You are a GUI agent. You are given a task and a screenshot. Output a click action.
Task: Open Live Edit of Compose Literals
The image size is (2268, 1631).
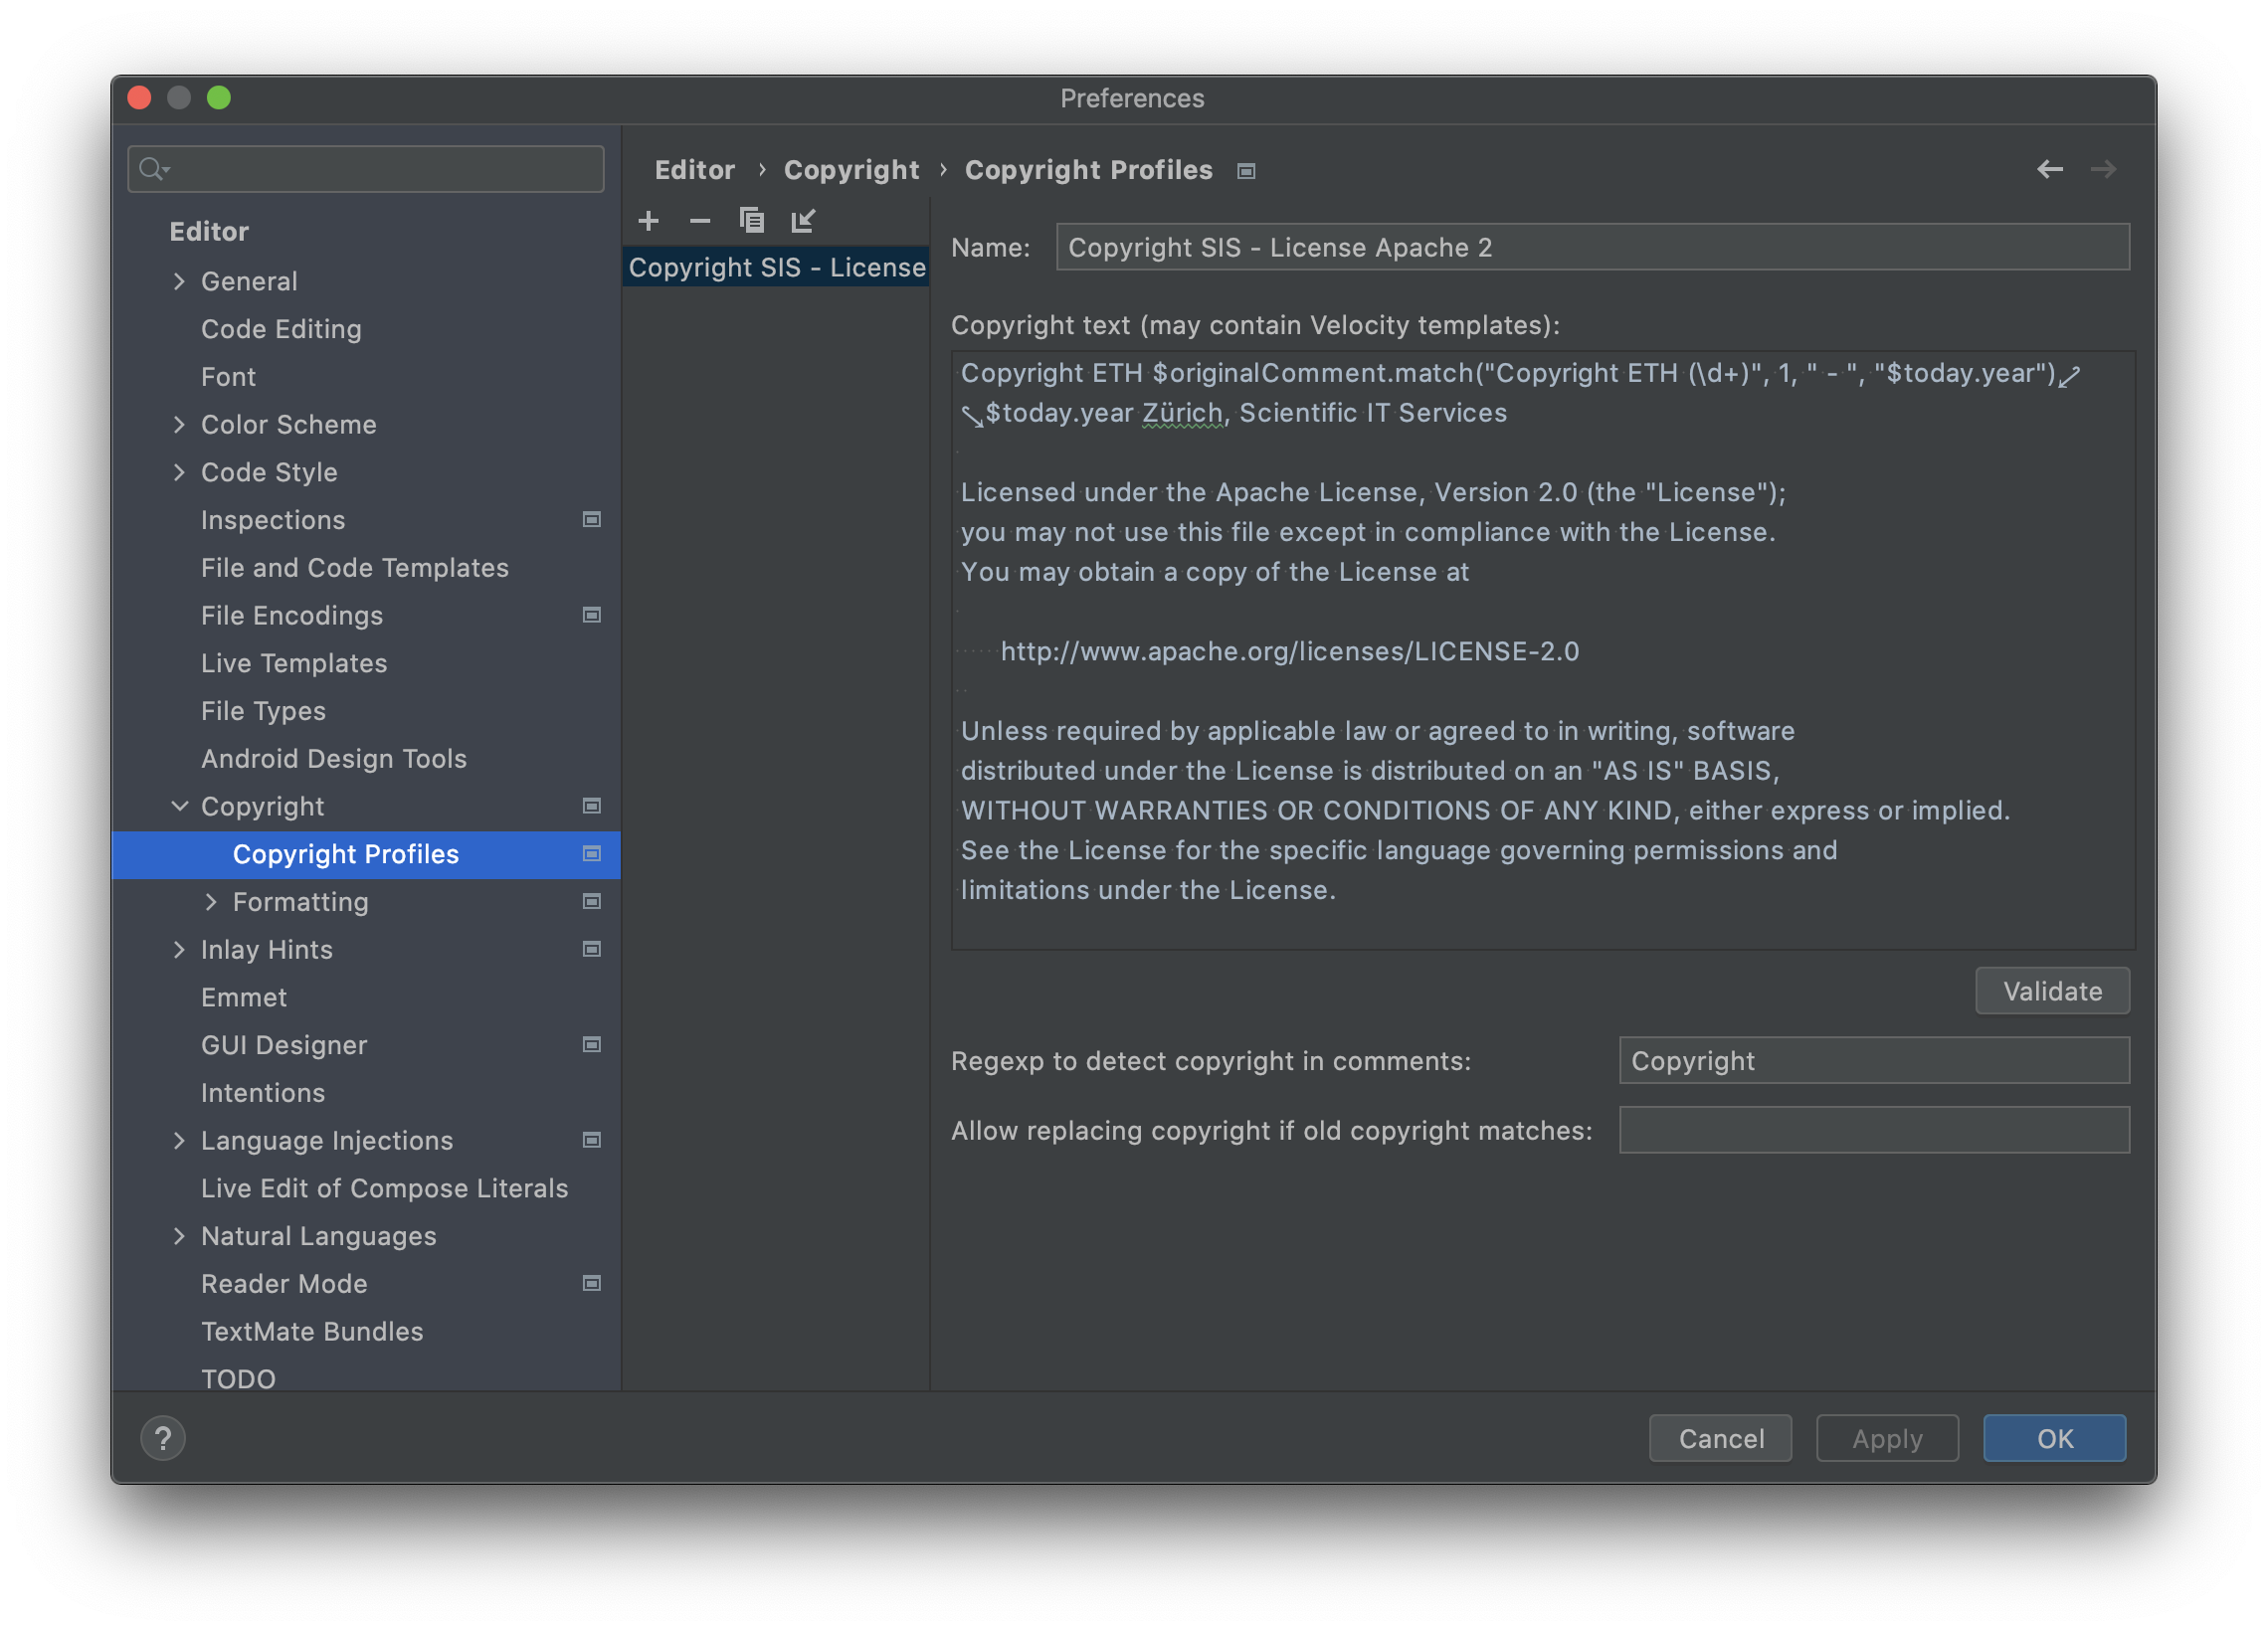384,1188
